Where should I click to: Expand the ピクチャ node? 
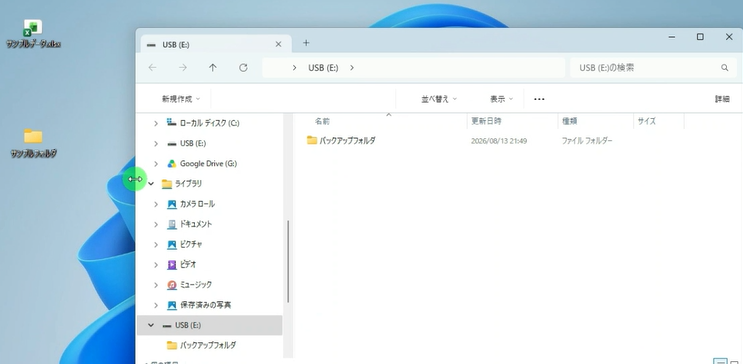[x=155, y=245]
